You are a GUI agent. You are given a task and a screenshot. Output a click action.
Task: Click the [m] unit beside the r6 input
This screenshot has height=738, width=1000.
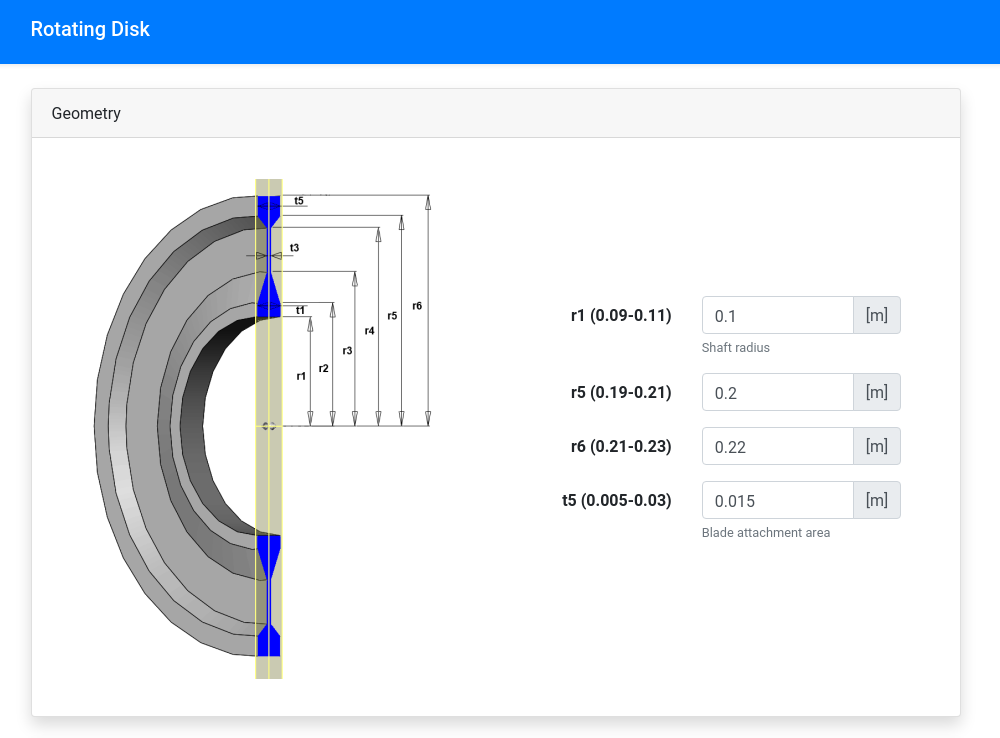coord(876,447)
